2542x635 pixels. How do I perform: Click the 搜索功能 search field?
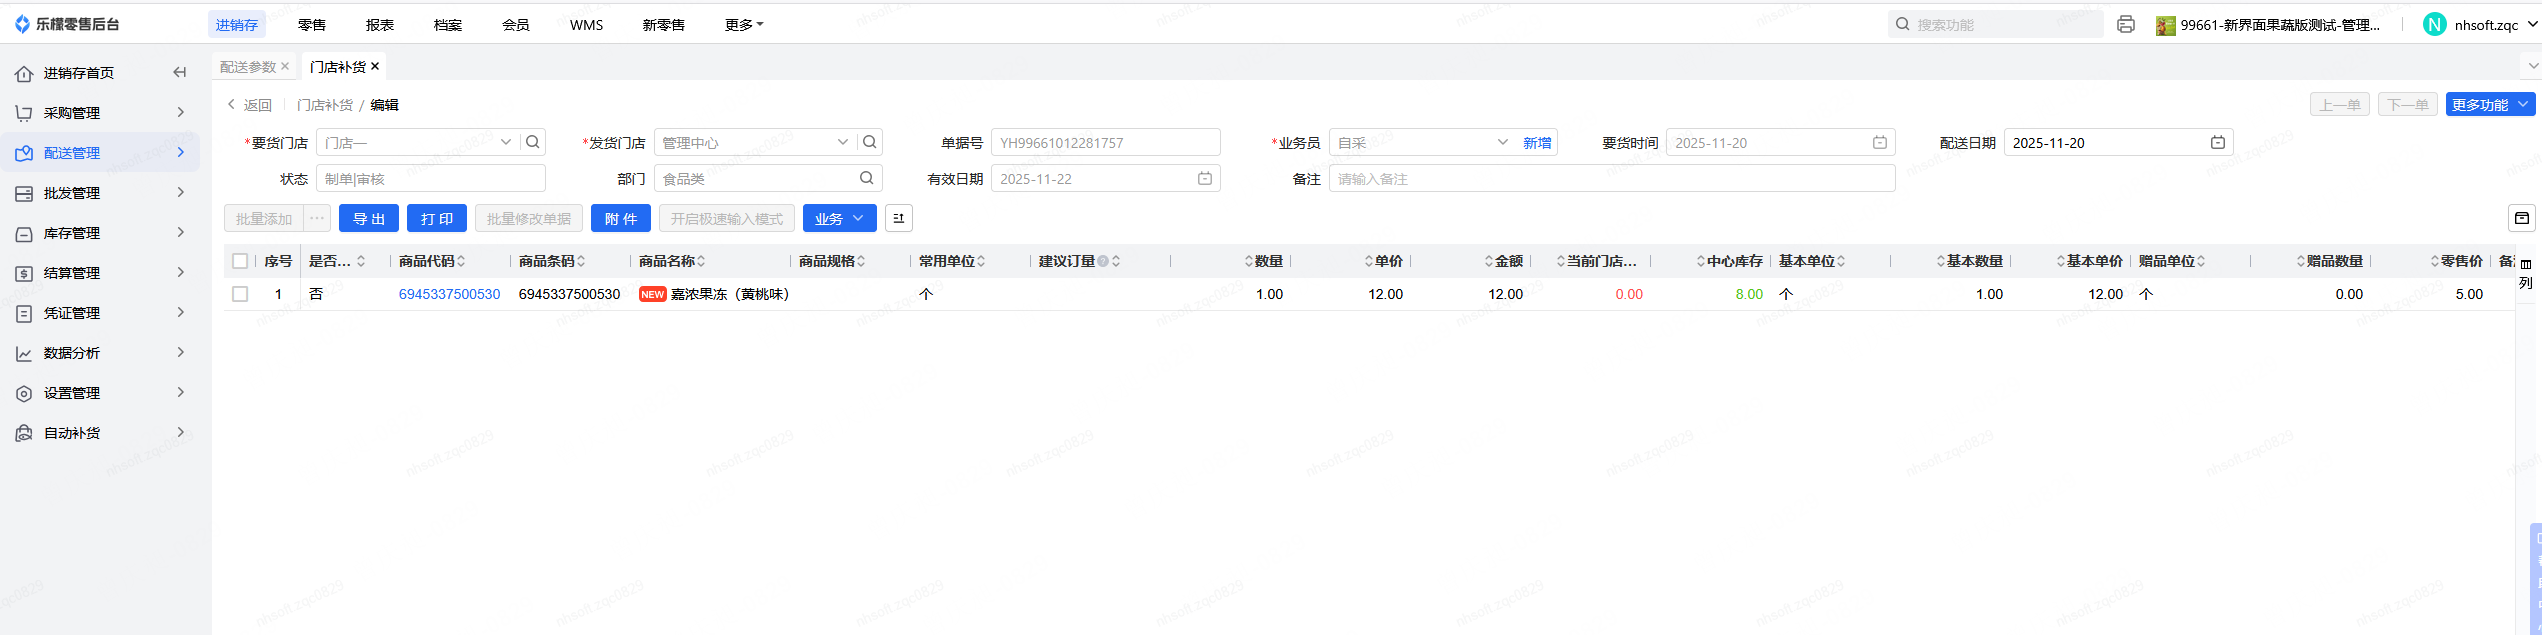click(x=1996, y=24)
